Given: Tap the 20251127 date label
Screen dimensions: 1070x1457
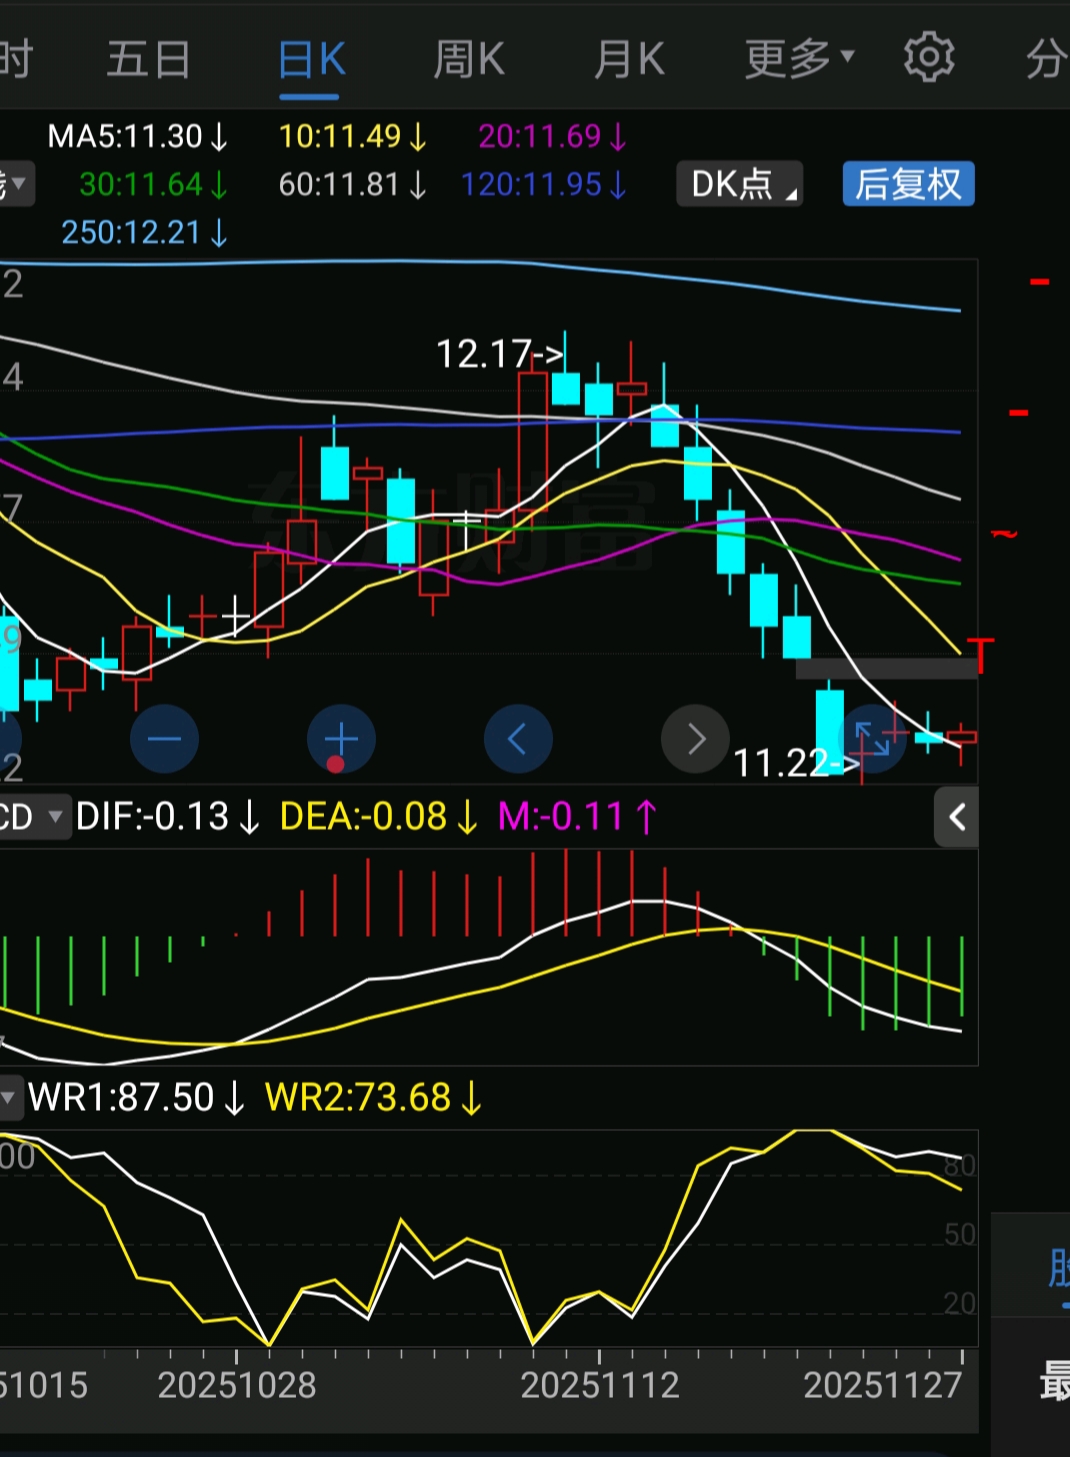Looking at the screenshot, I should (883, 1385).
